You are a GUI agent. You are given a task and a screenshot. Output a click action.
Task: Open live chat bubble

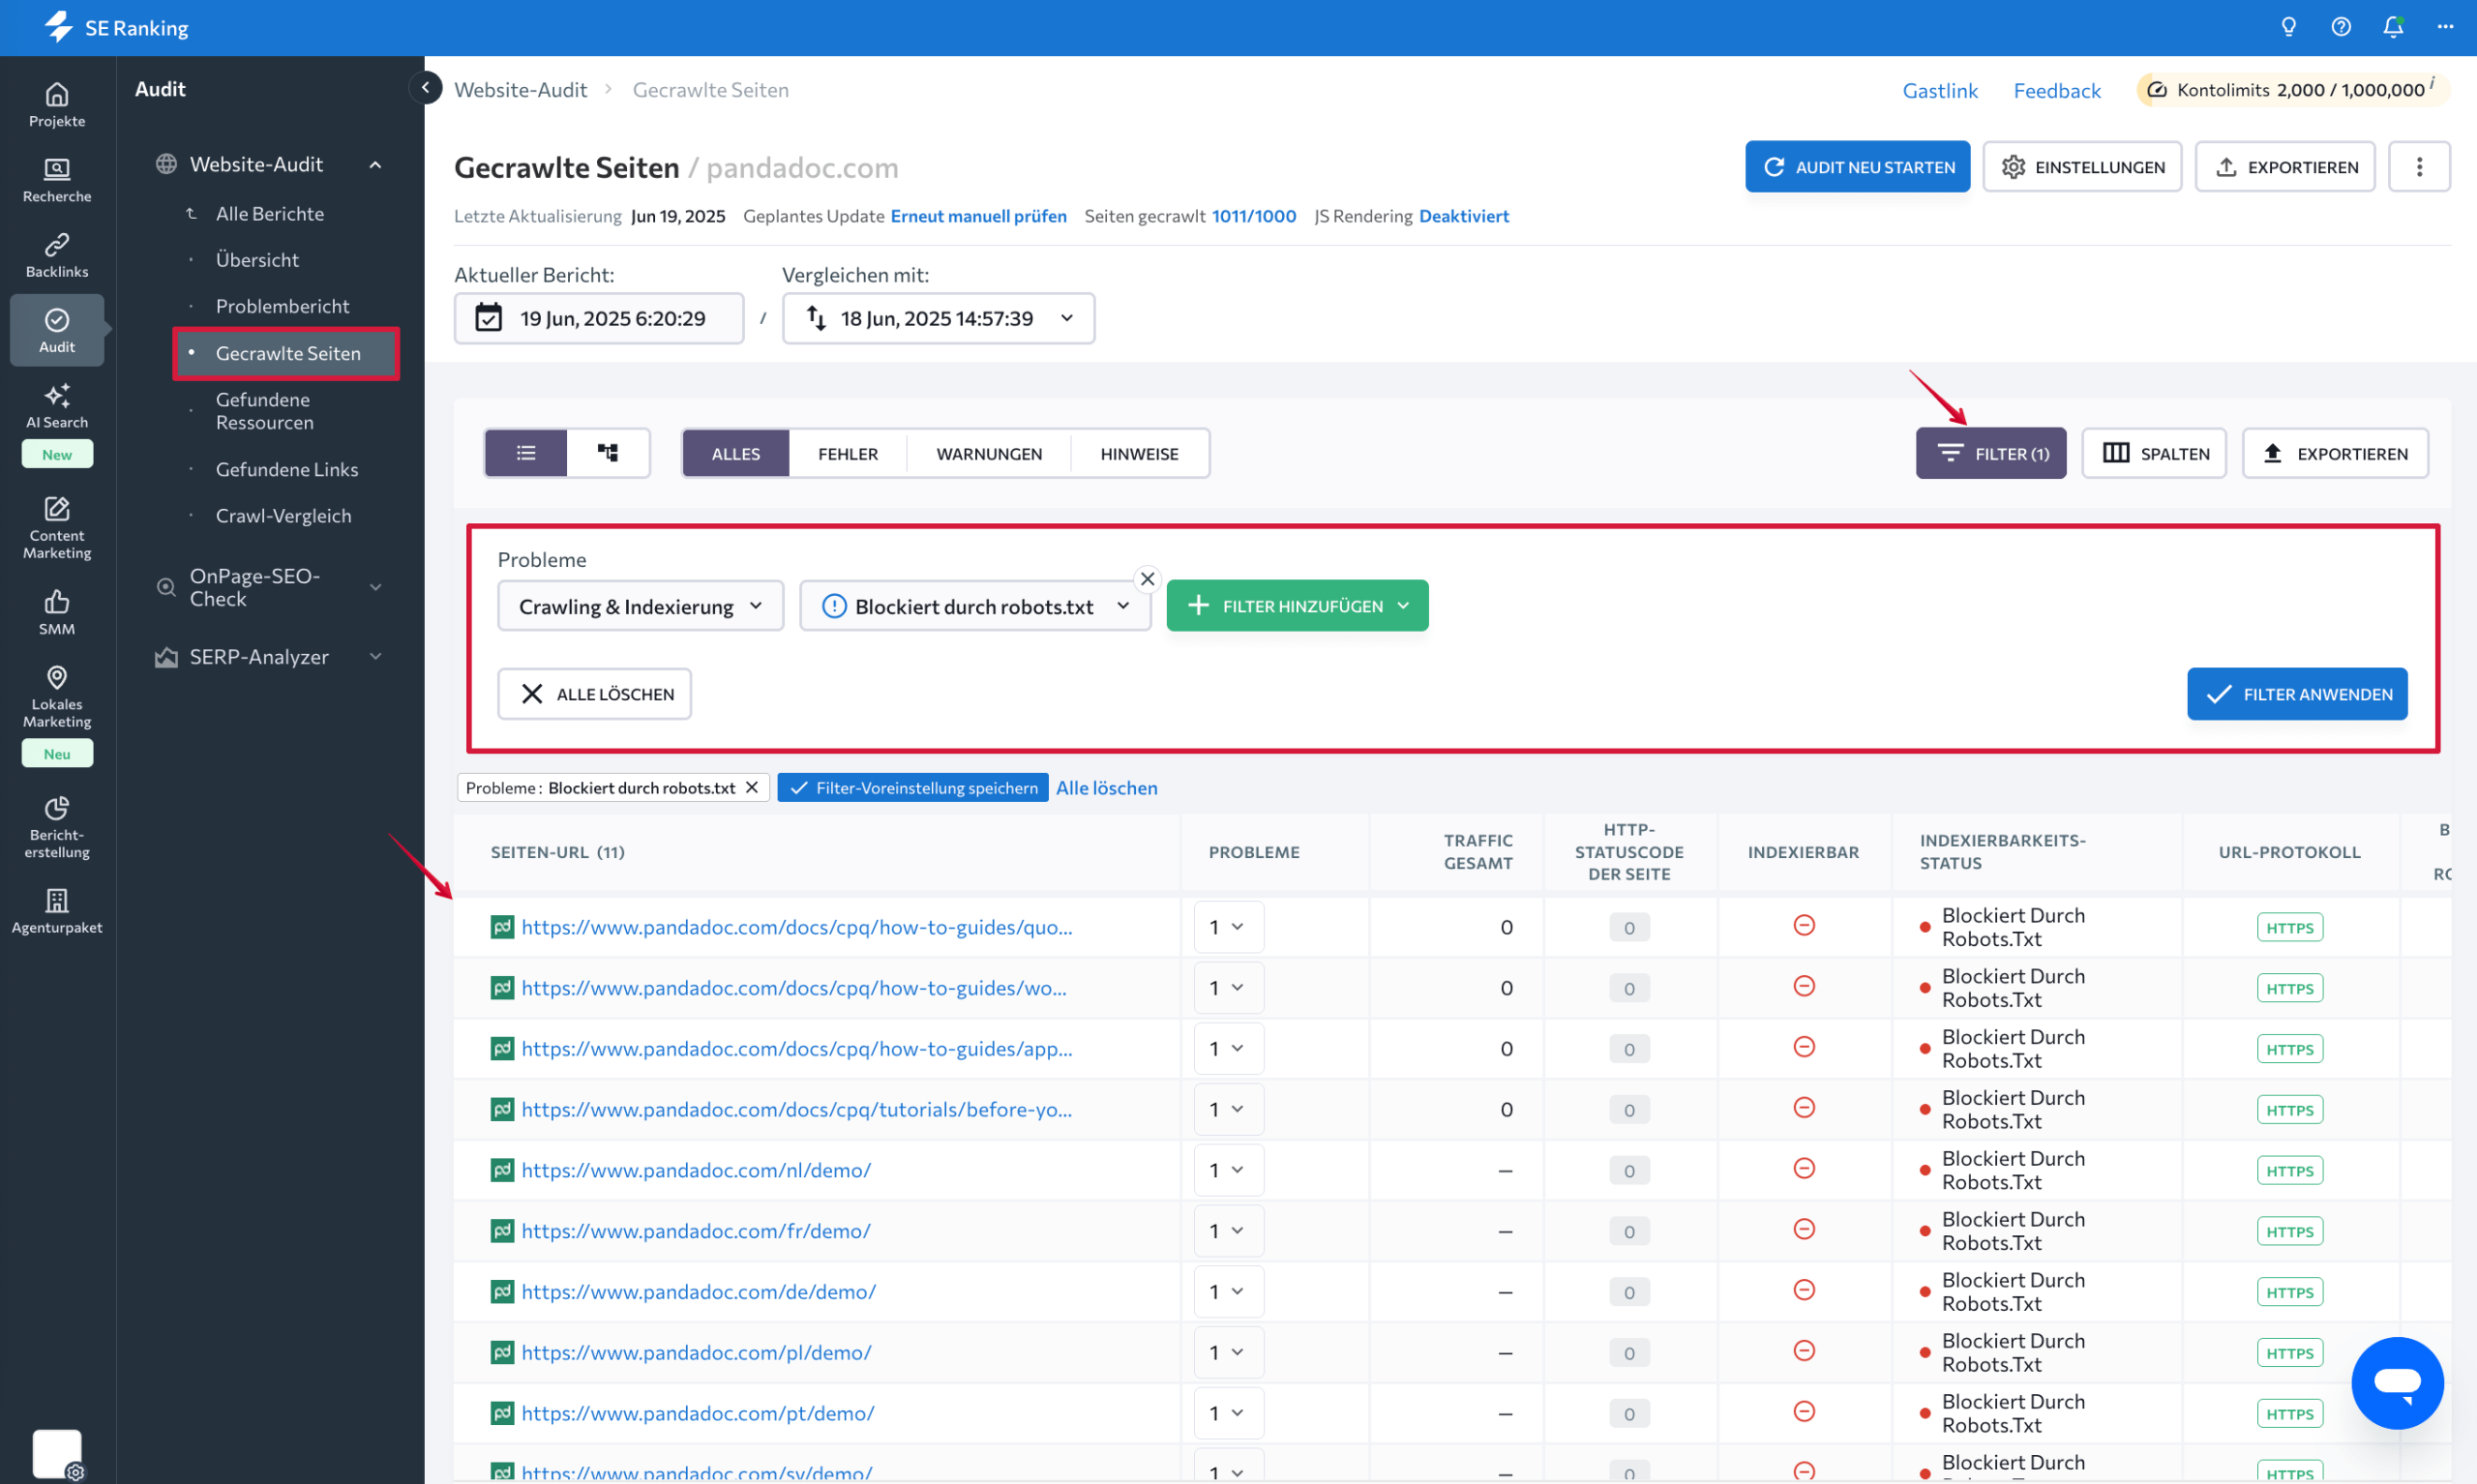coord(2397,1383)
